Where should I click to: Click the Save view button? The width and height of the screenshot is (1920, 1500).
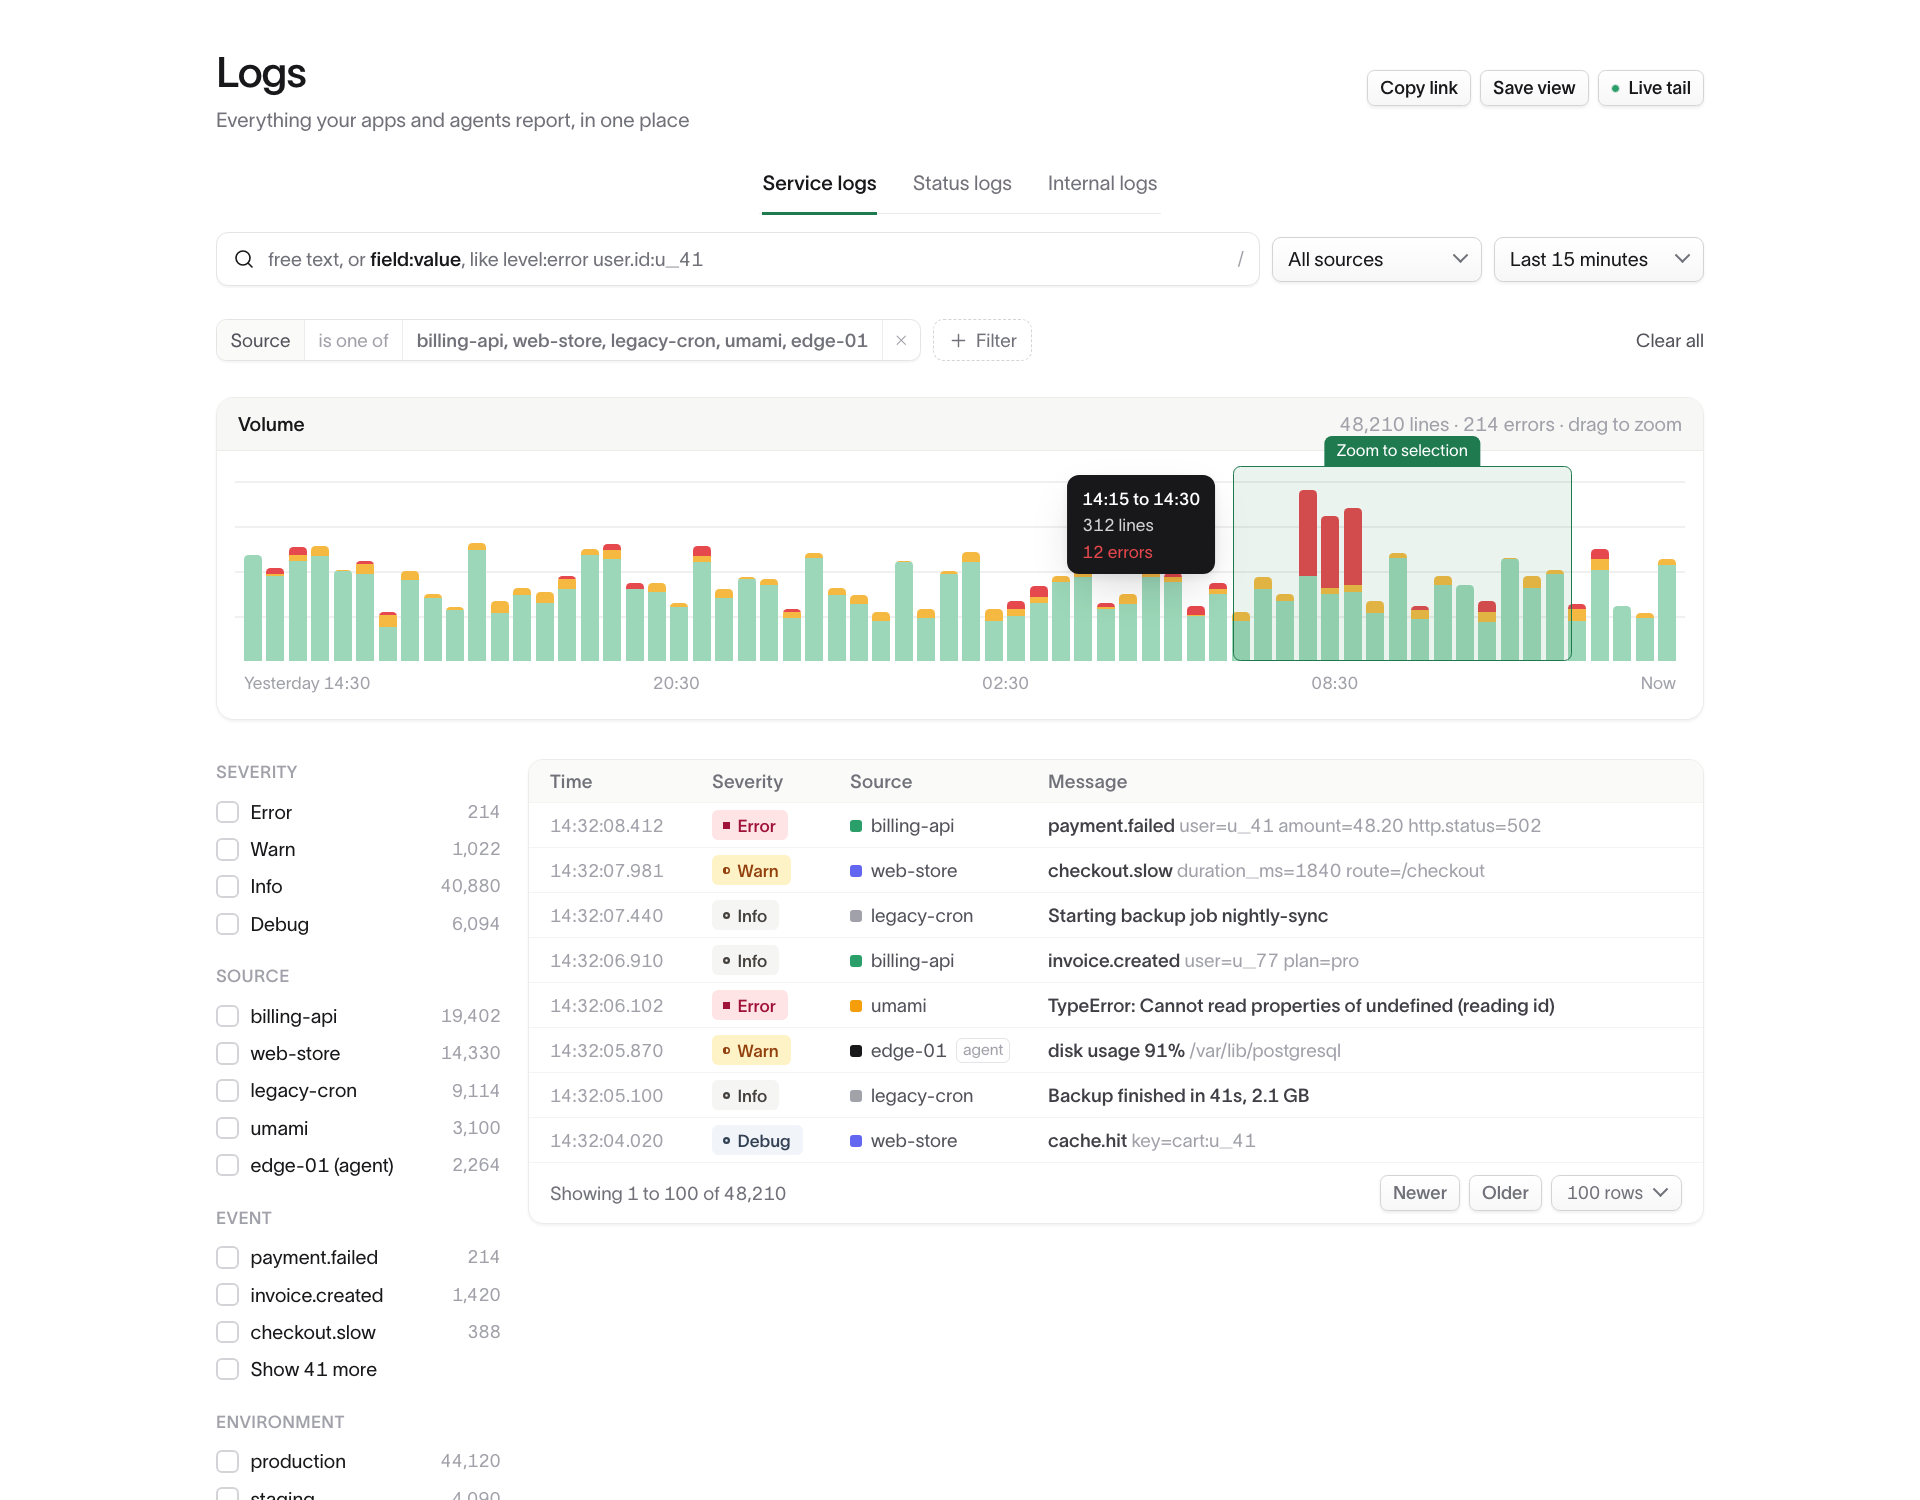click(x=1533, y=88)
